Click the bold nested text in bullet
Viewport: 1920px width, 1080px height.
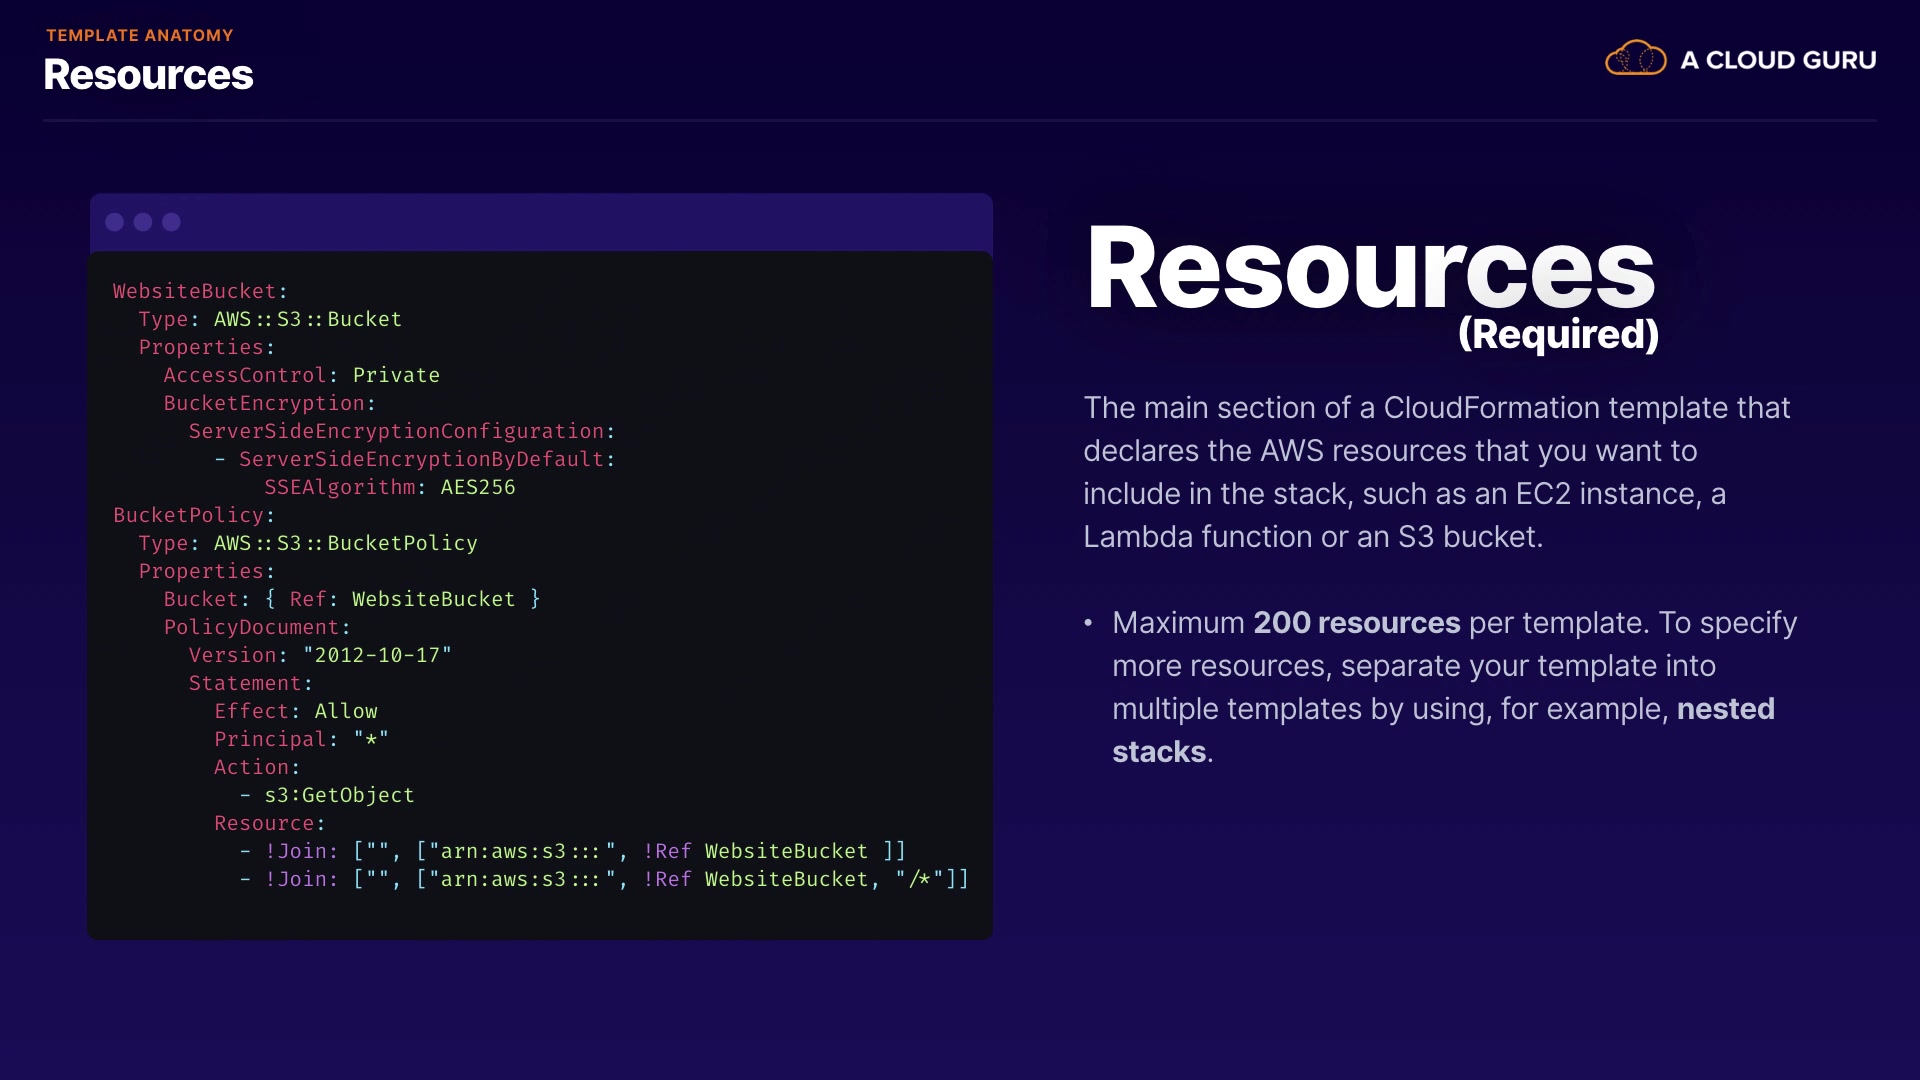pyautogui.click(x=1725, y=709)
